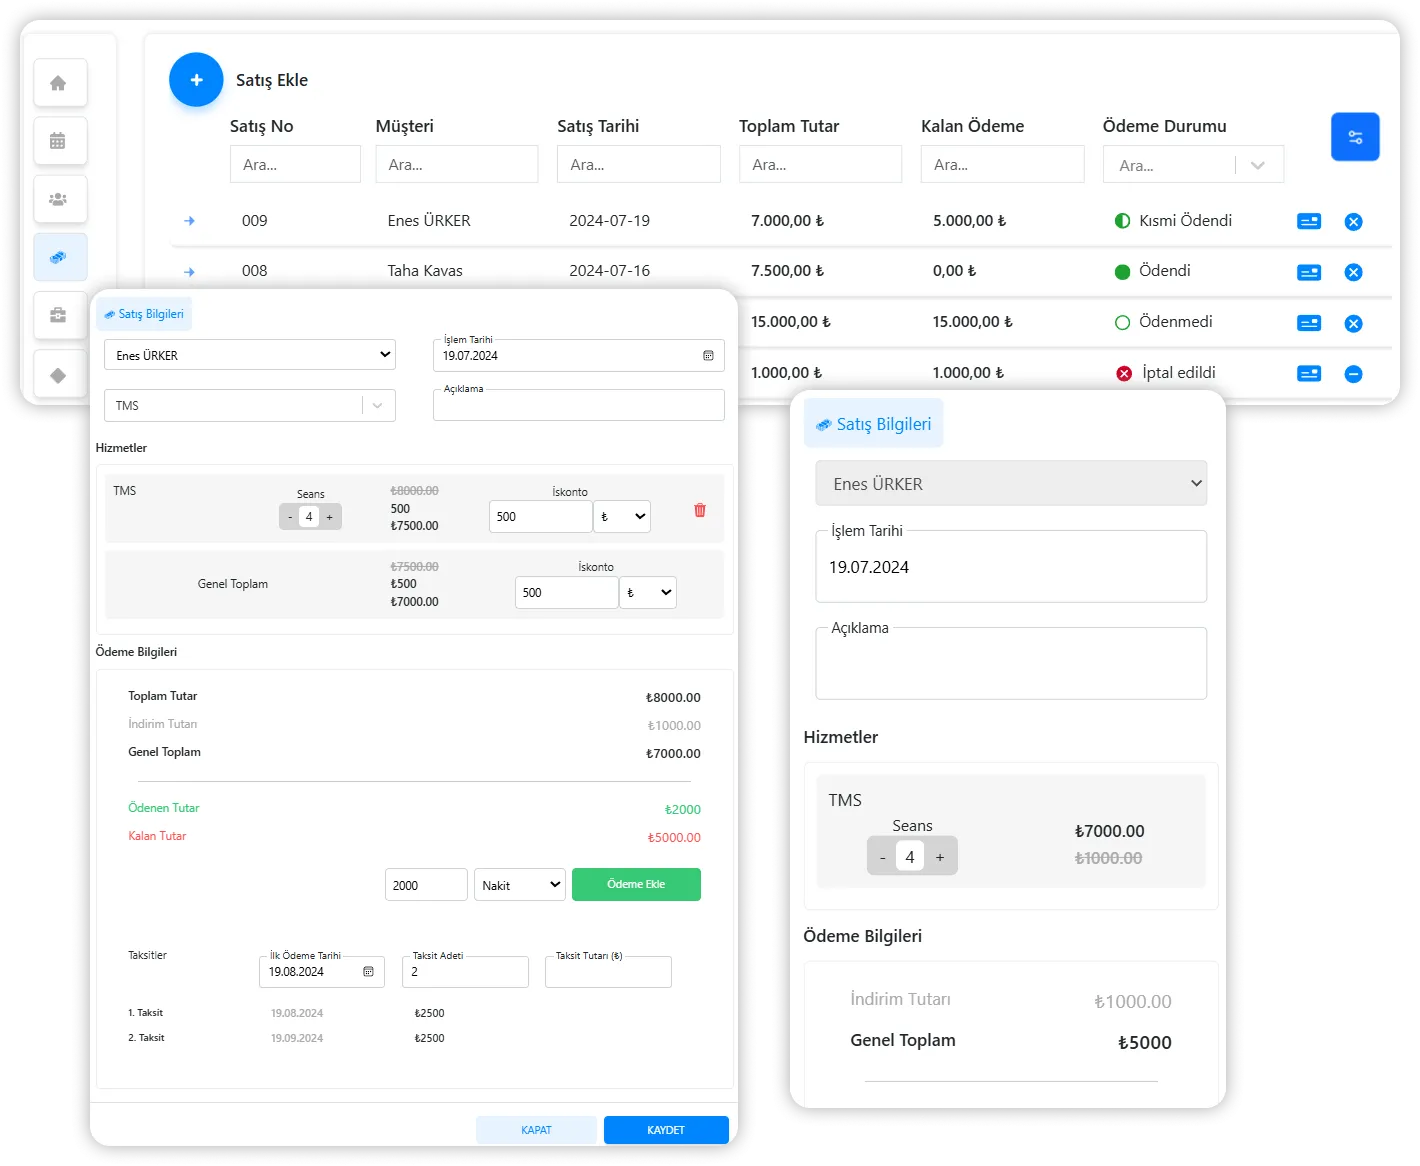Decrease Seans count in right panel

tap(882, 857)
